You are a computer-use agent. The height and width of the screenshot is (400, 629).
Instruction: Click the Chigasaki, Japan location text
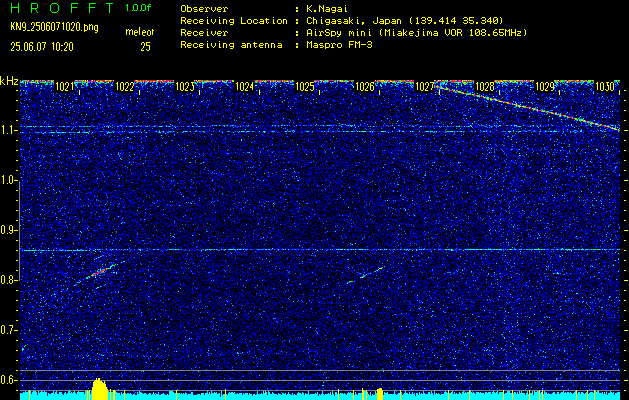coord(404,20)
